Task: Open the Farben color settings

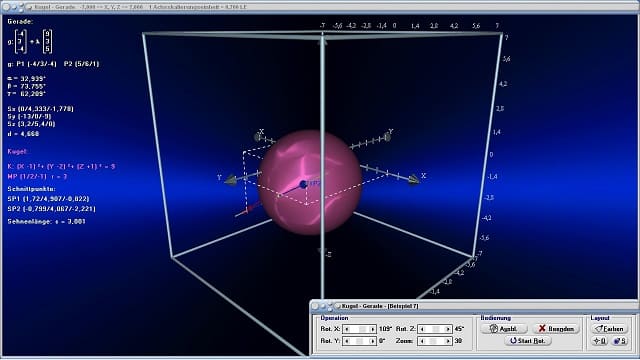Action: pyautogui.click(x=609, y=329)
